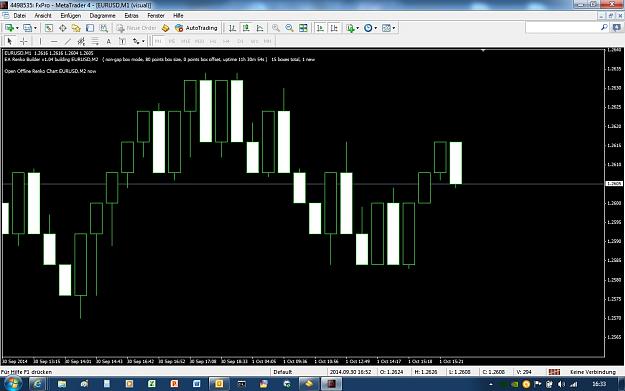Click 'Open Offline Renko Chart EURUSD,M2 now' label

(50, 71)
